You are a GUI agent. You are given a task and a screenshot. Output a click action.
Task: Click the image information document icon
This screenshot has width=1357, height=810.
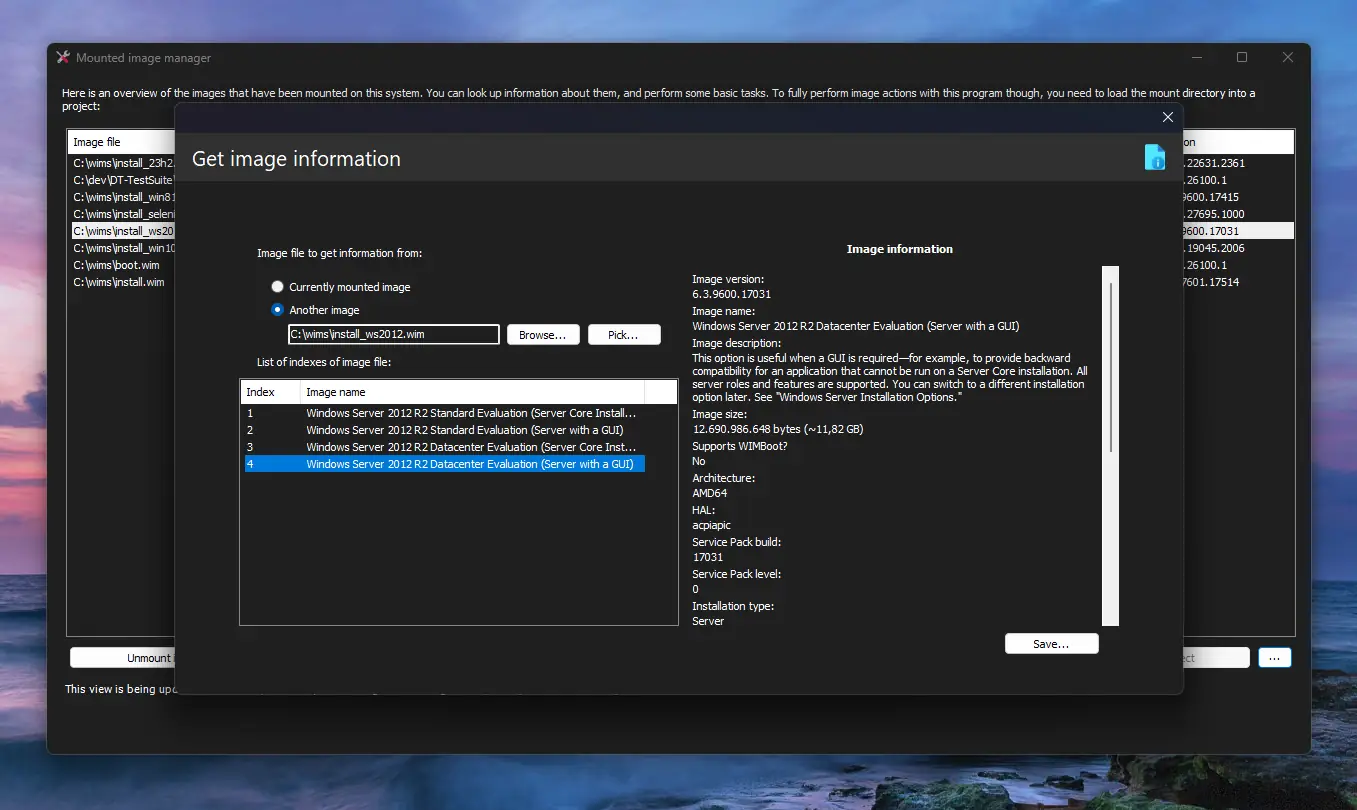[1154, 157]
